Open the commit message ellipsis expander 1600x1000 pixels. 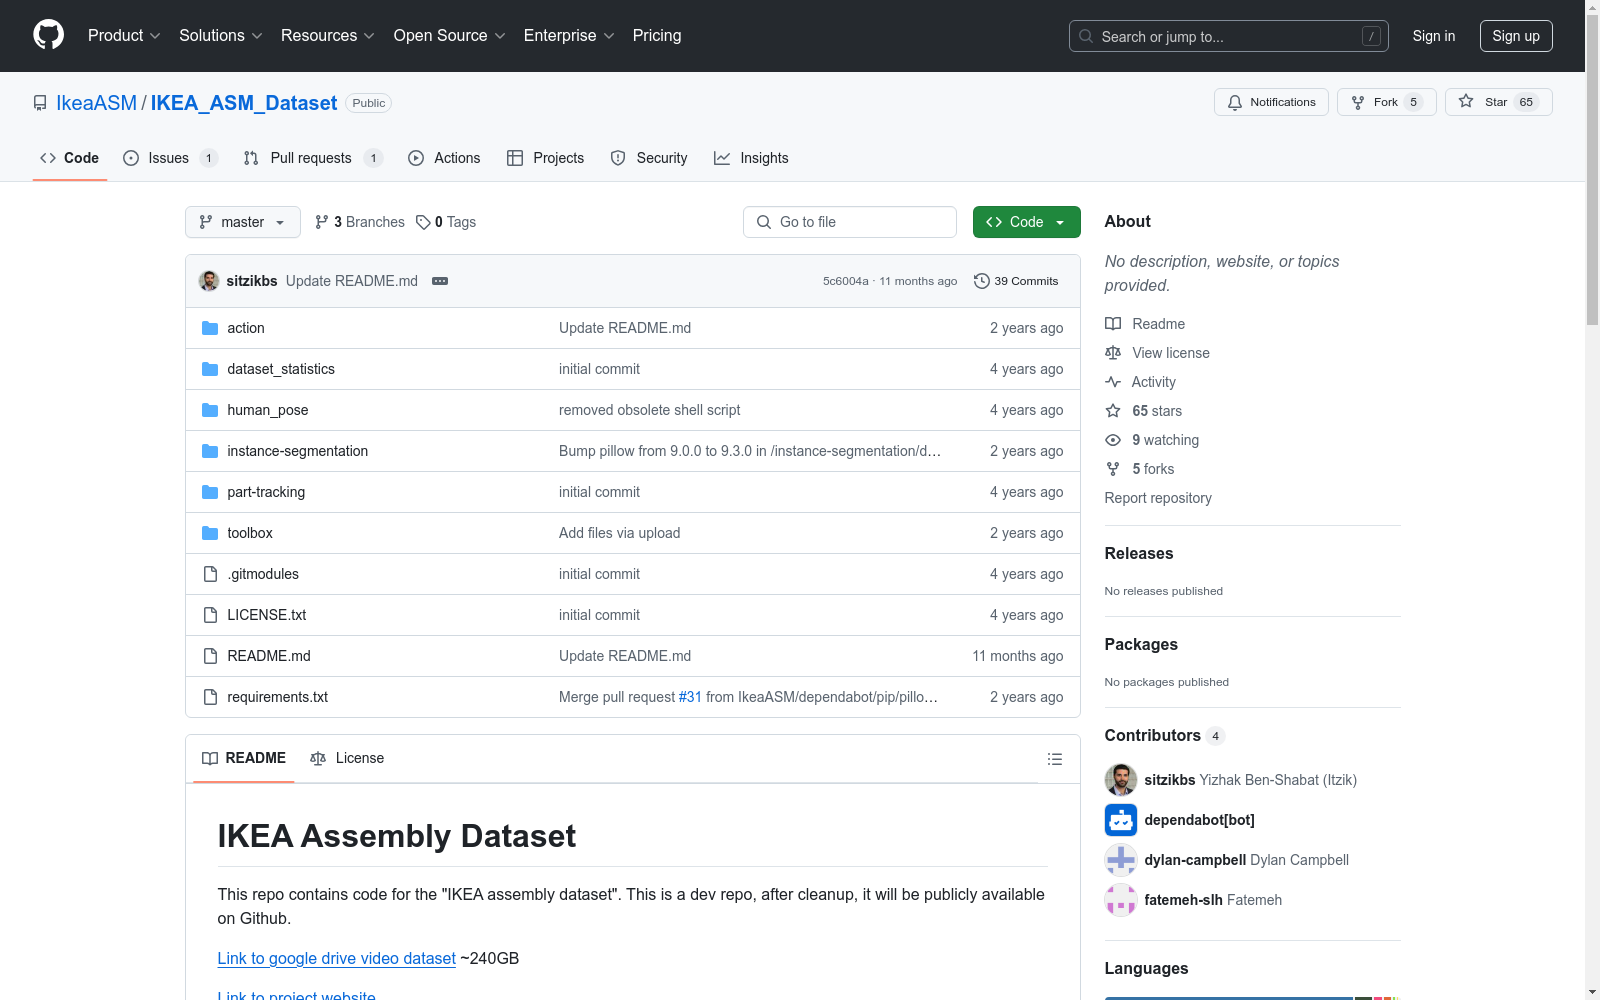tap(440, 281)
